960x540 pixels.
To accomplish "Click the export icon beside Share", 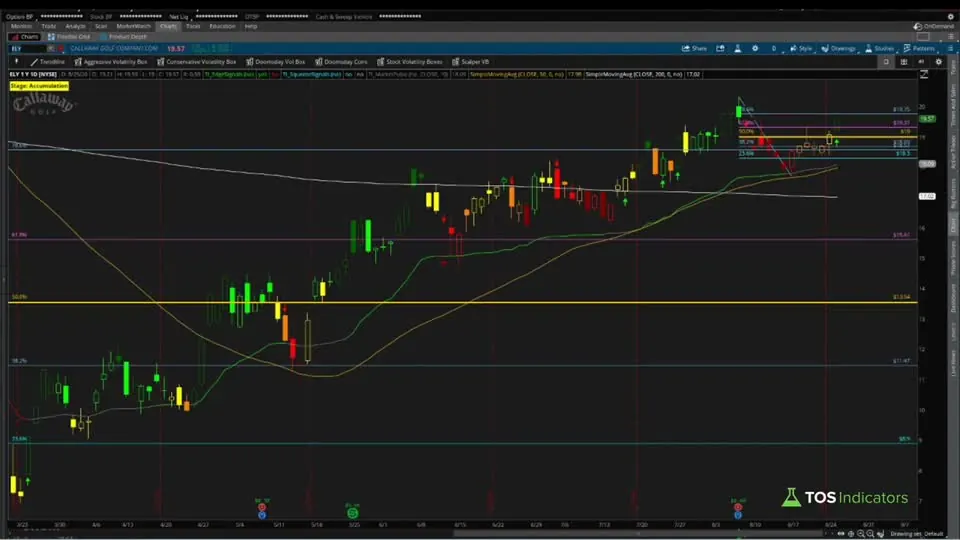I will pyautogui.click(x=721, y=48).
